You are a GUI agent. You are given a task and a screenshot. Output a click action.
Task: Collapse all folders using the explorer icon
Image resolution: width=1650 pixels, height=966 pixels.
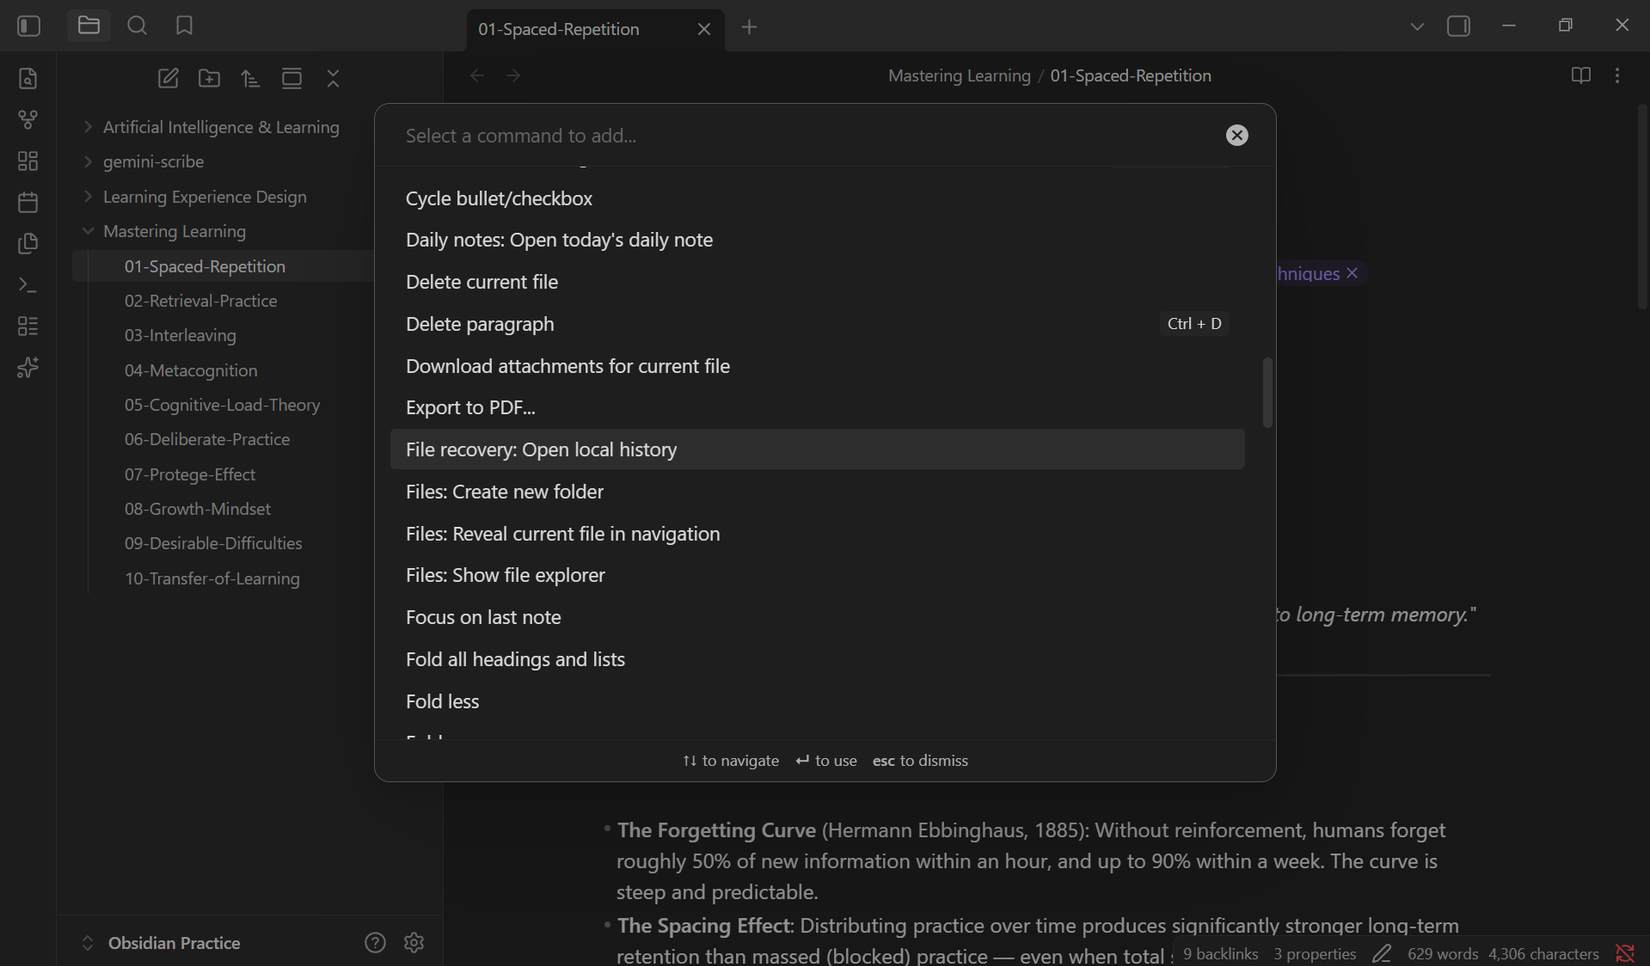[333, 78]
